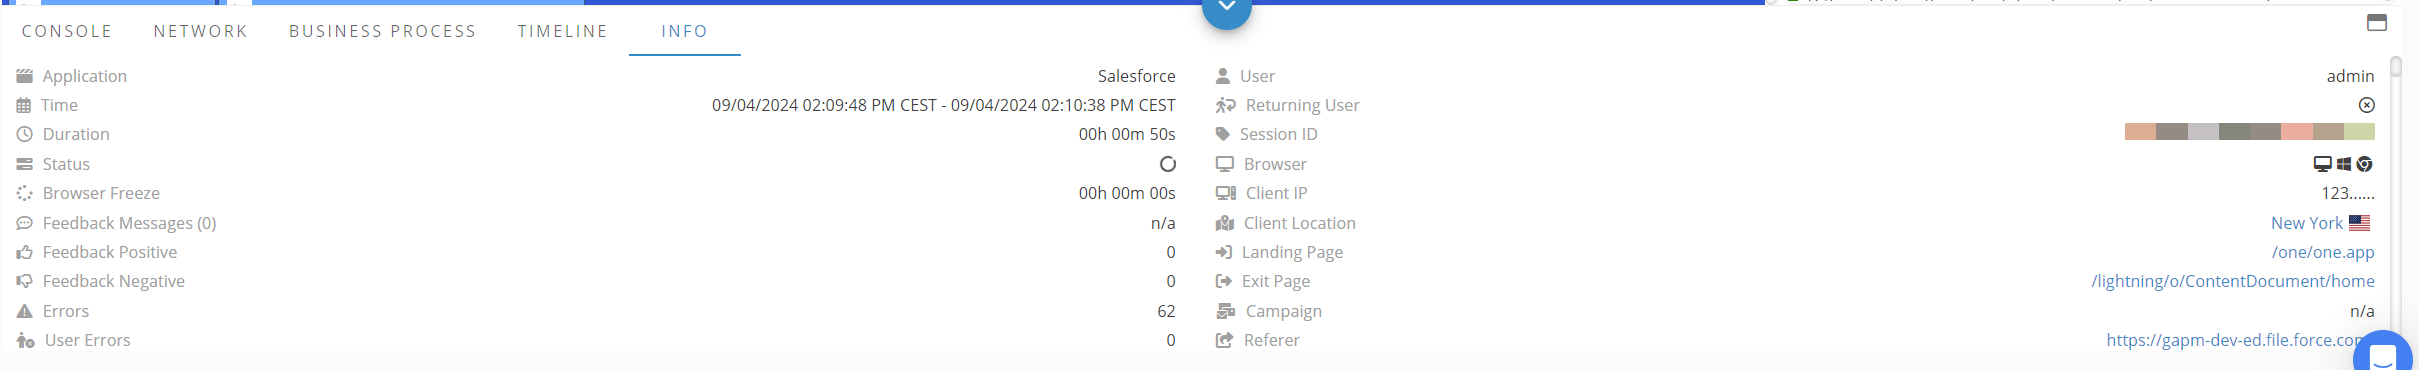Screen dimensions: 2419x370
Task: Click the Application row icon
Action: pos(25,76)
